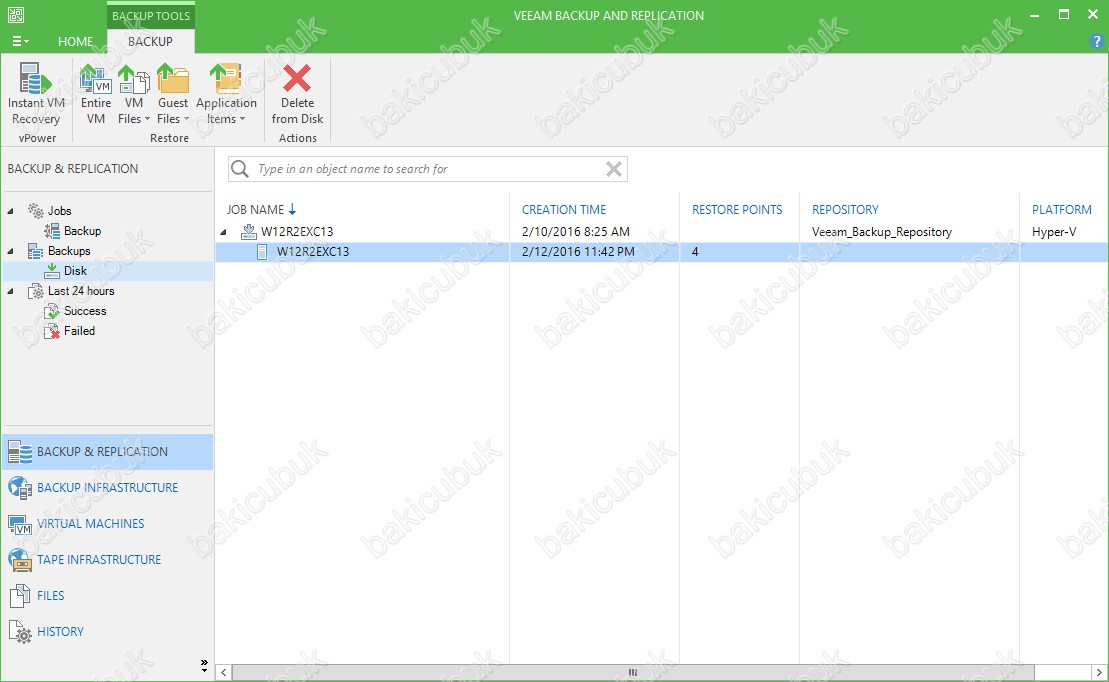Open the Application Items menu
Screen dimensions: 1109x682
pos(226,94)
